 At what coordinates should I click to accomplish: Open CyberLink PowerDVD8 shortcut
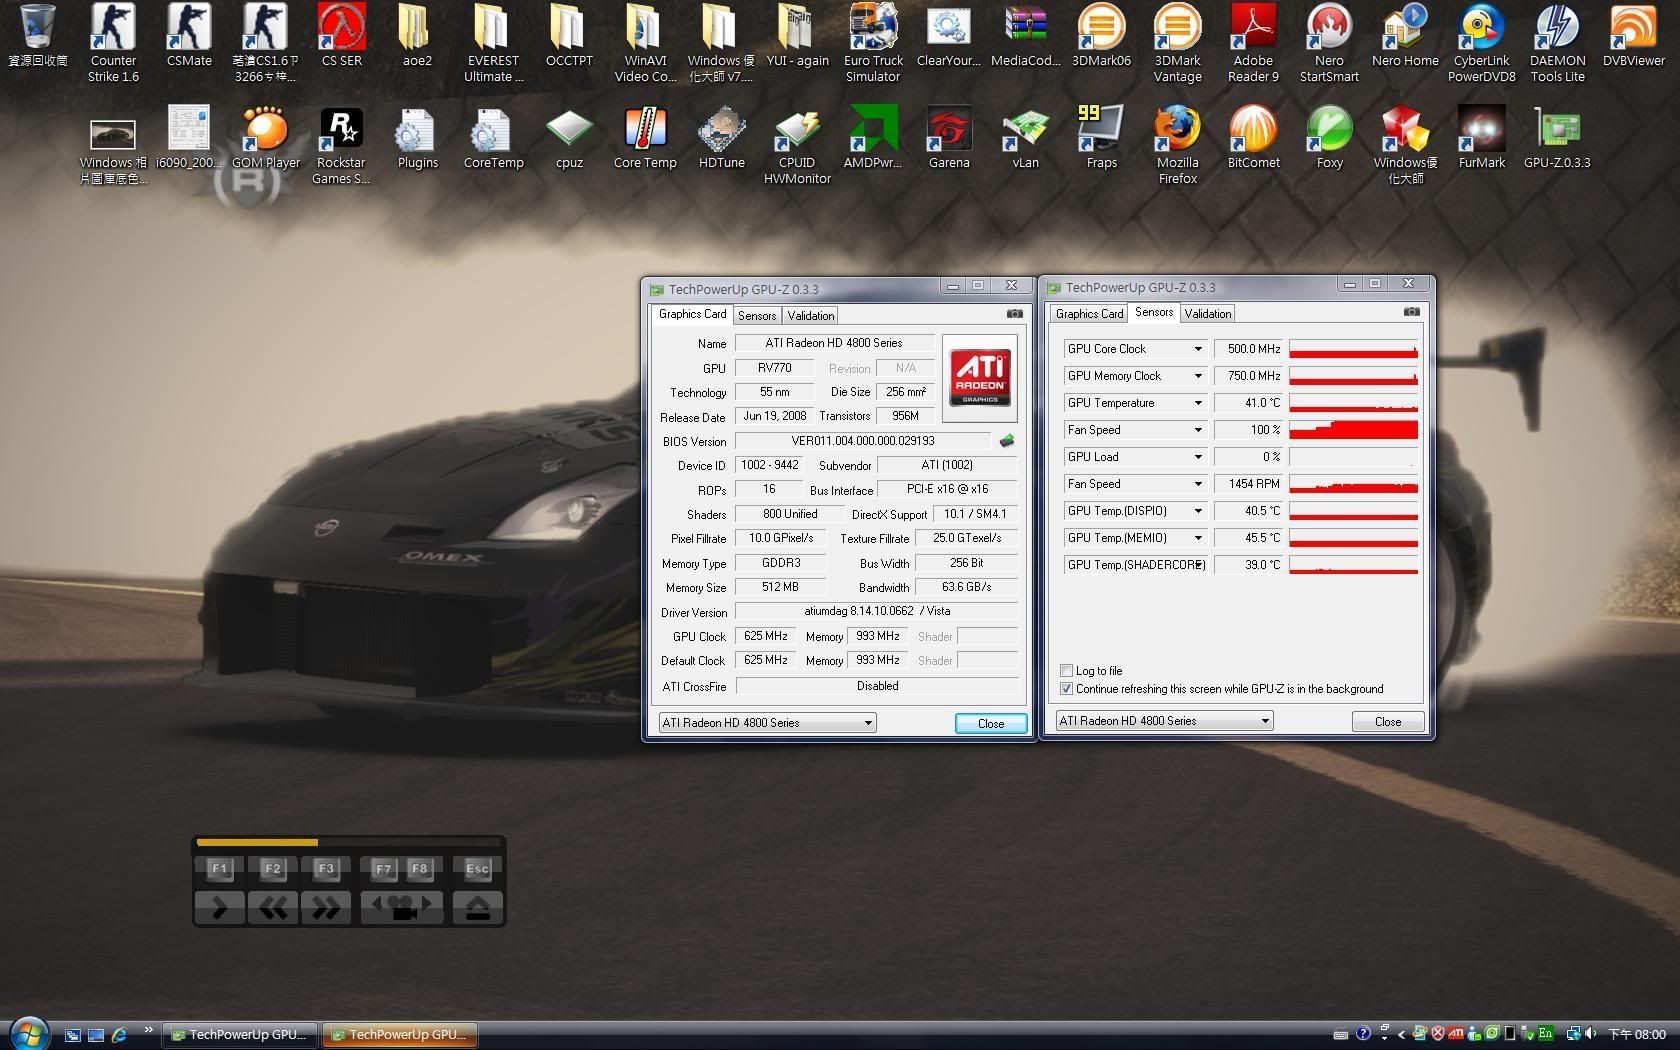pyautogui.click(x=1481, y=43)
